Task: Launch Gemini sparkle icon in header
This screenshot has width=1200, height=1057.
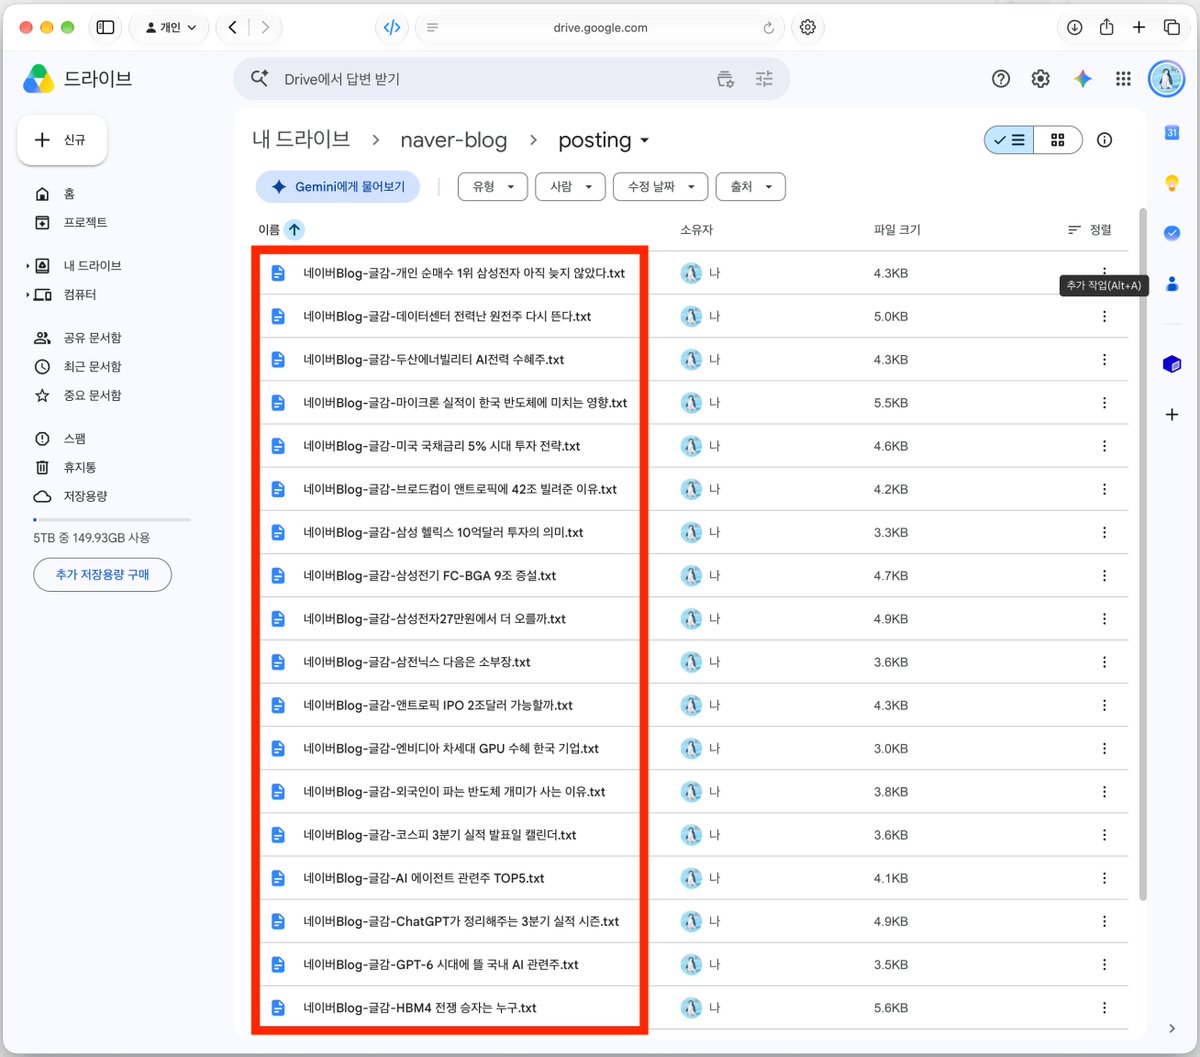Action: point(1083,79)
